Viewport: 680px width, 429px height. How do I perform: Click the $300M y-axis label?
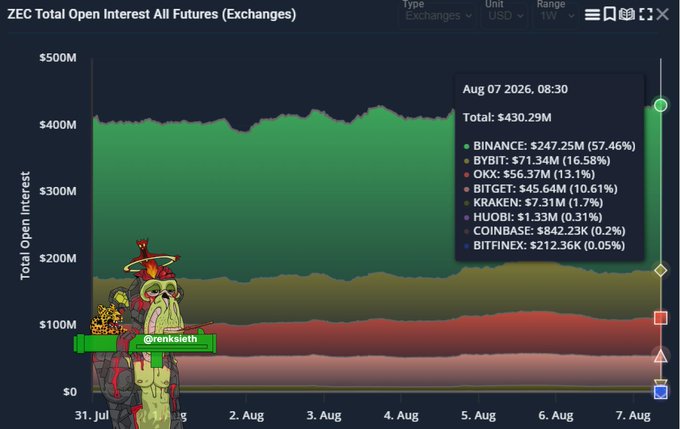(x=58, y=191)
